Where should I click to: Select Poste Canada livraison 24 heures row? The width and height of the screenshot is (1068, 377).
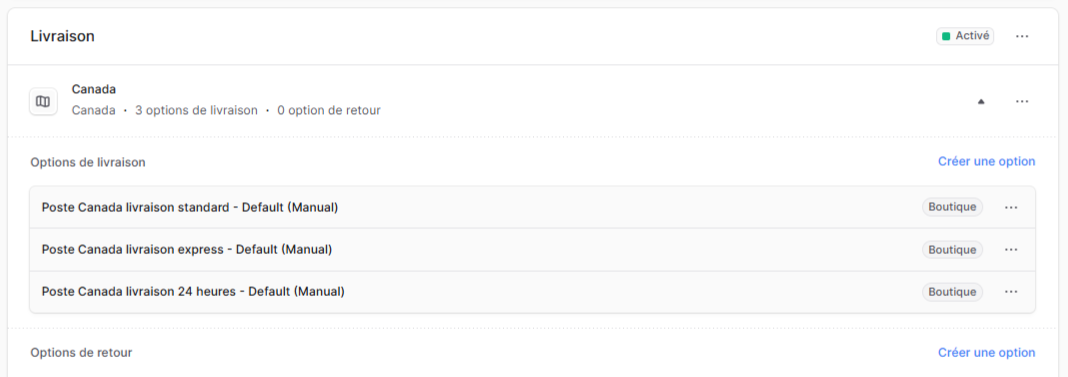(532, 292)
